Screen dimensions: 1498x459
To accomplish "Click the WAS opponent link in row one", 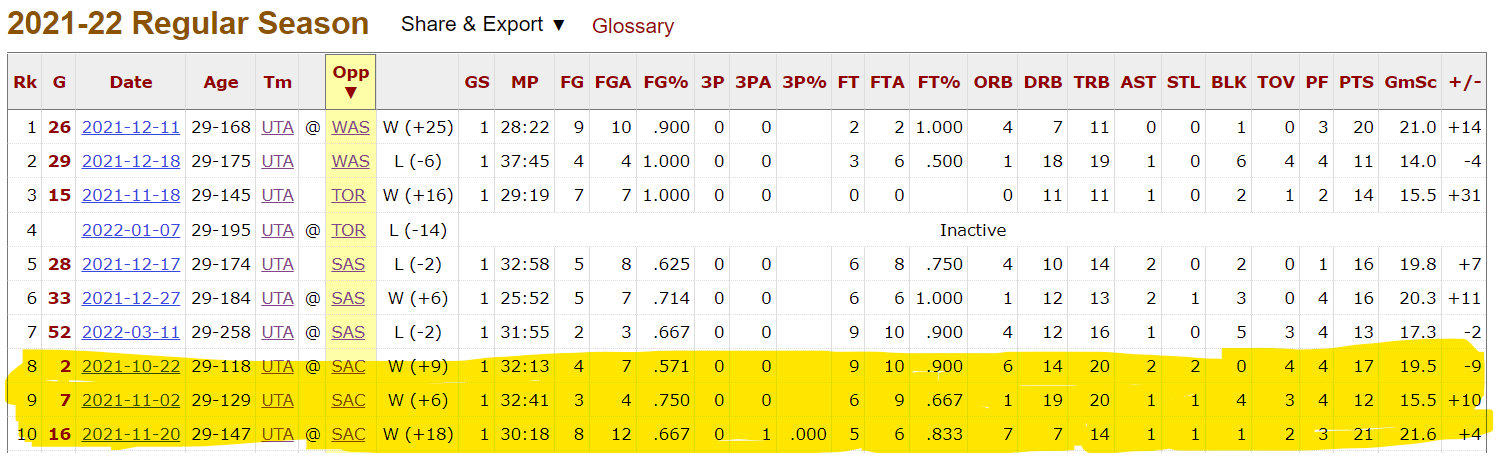I will tap(350, 127).
